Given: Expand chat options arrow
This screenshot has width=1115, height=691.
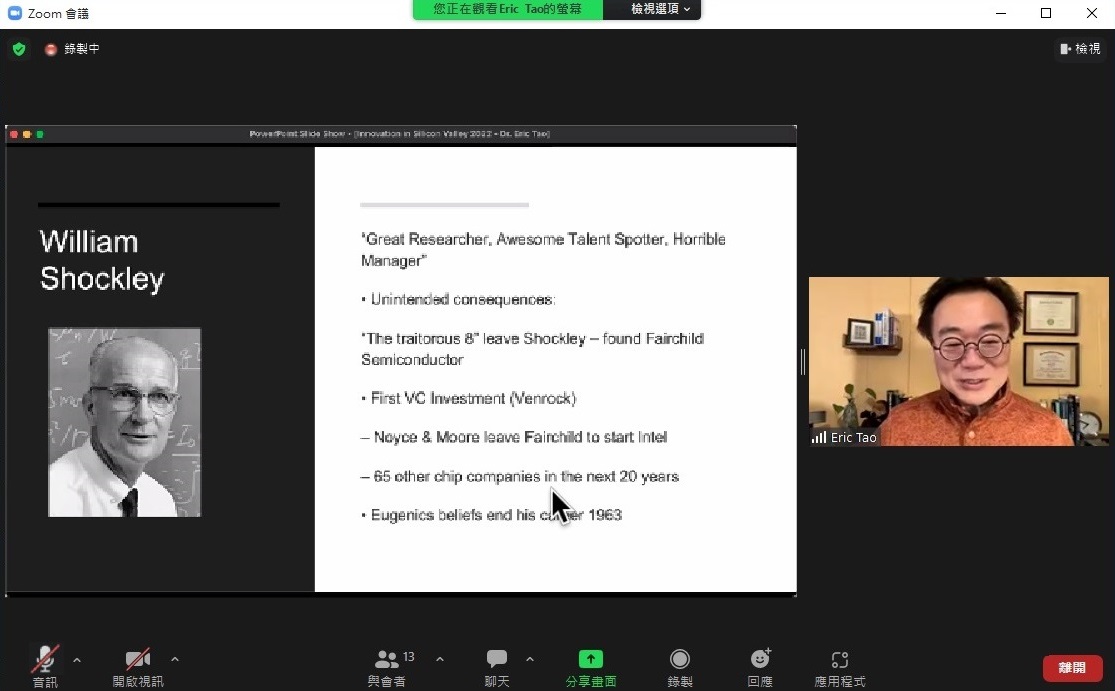Looking at the screenshot, I should [530, 659].
